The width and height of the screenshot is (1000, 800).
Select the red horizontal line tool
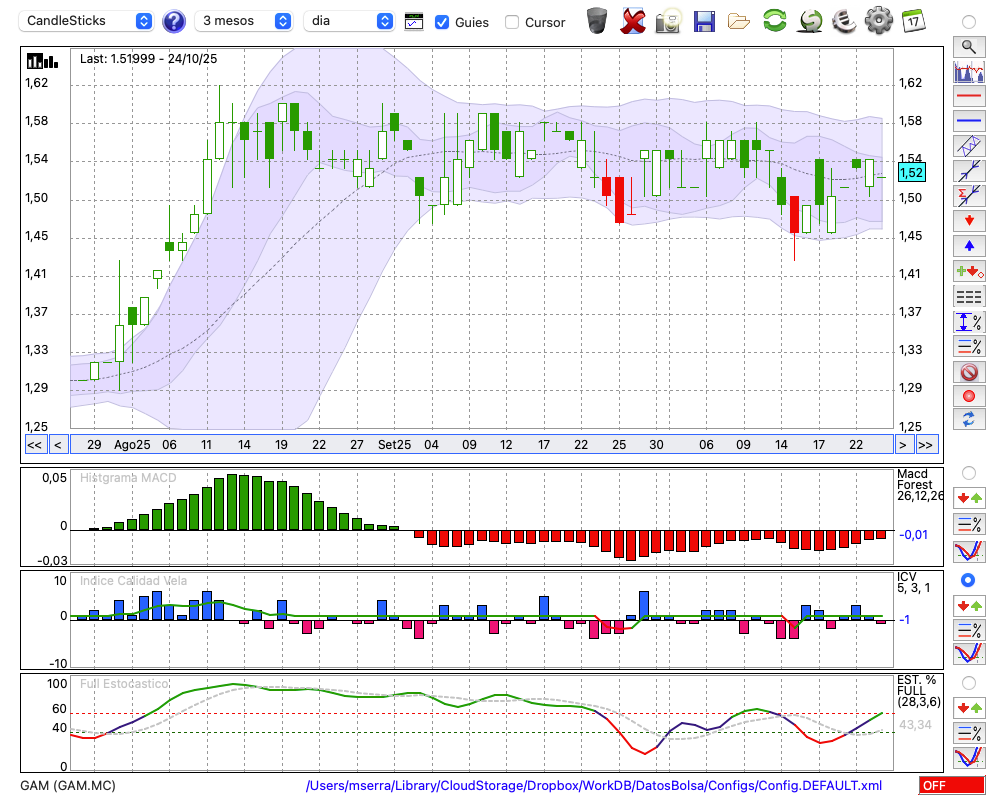pyautogui.click(x=968, y=97)
